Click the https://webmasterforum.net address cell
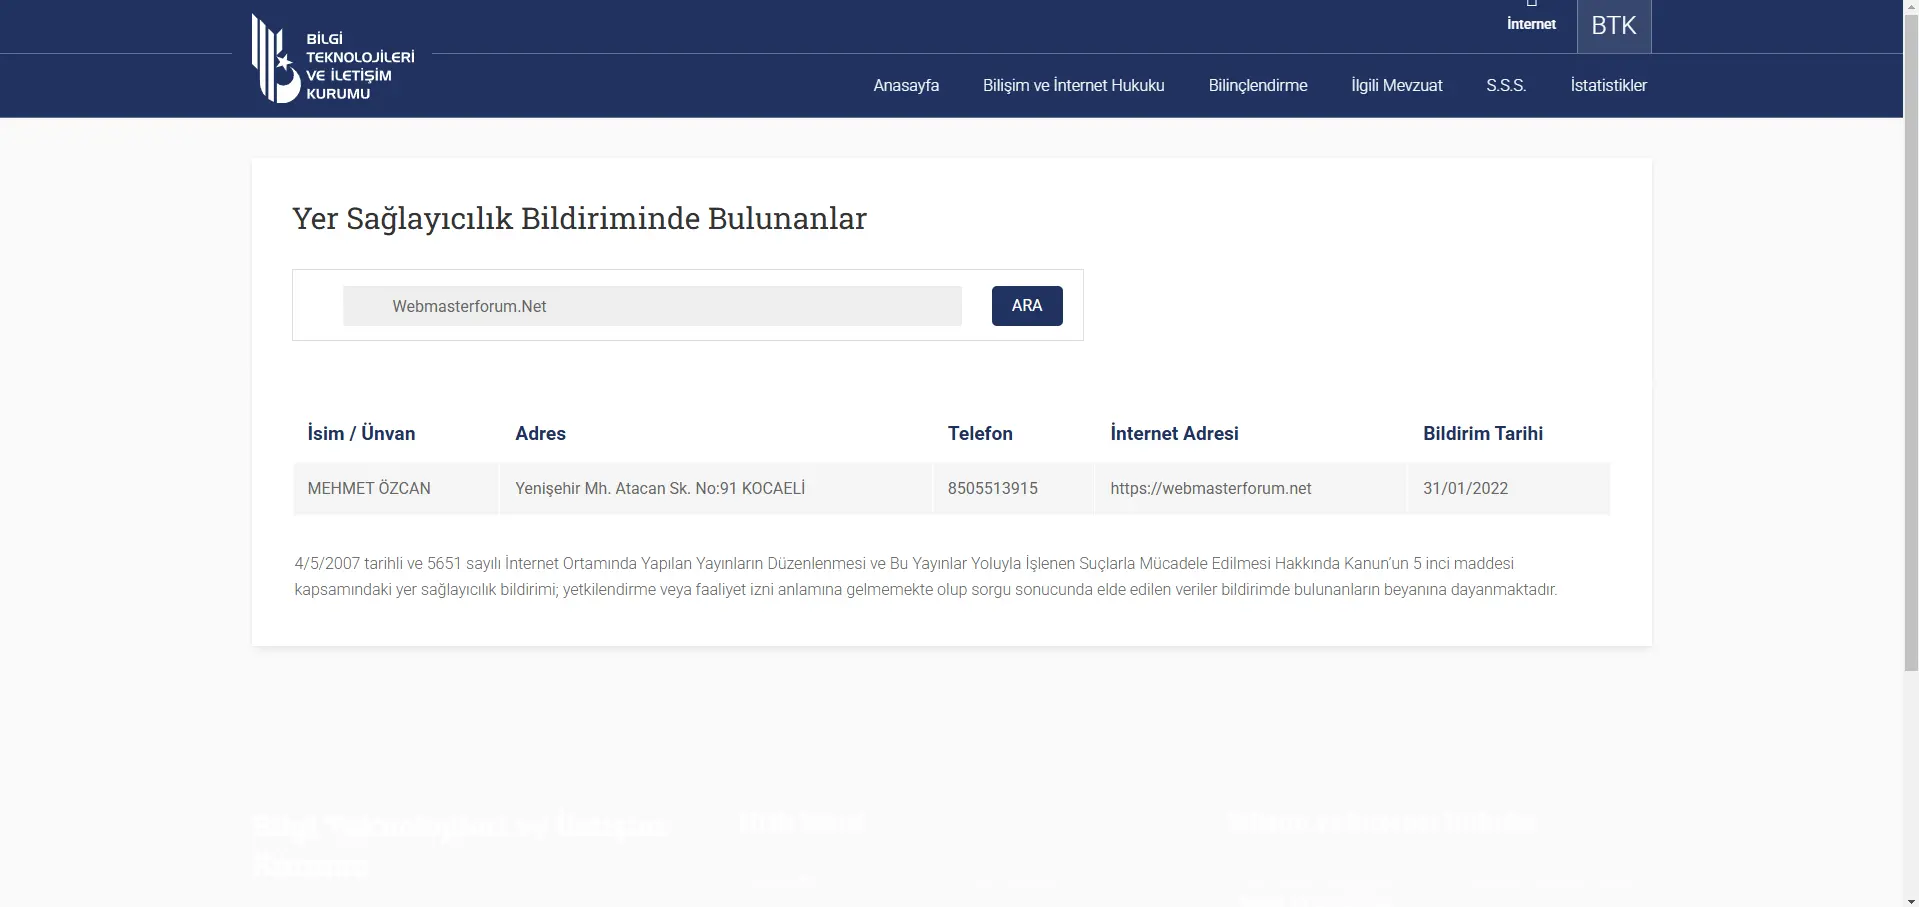This screenshot has height=907, width=1919. point(1250,489)
